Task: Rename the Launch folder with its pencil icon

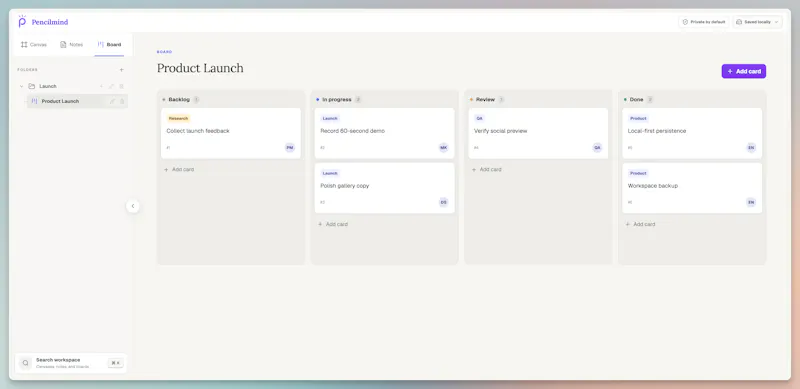Action: (111, 86)
